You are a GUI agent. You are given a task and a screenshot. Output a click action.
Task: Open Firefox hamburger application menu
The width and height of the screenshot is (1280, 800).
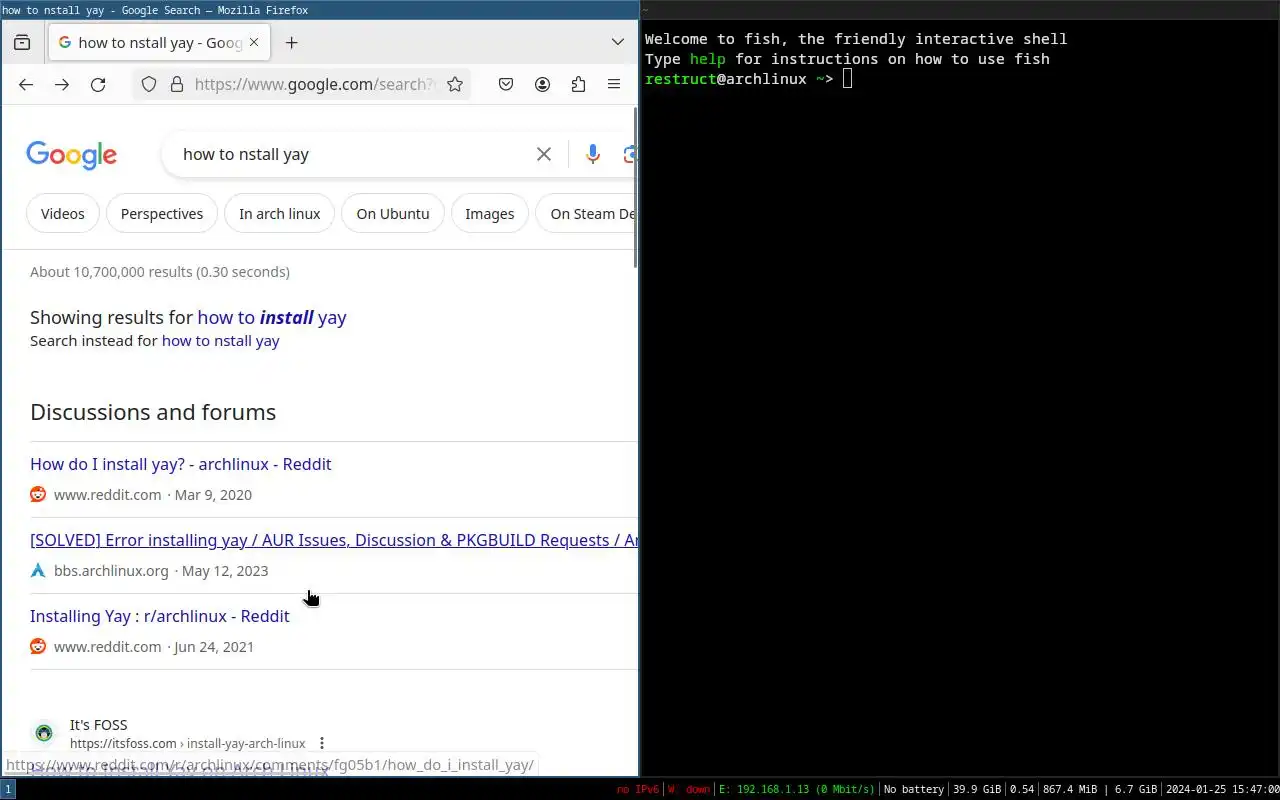click(614, 85)
